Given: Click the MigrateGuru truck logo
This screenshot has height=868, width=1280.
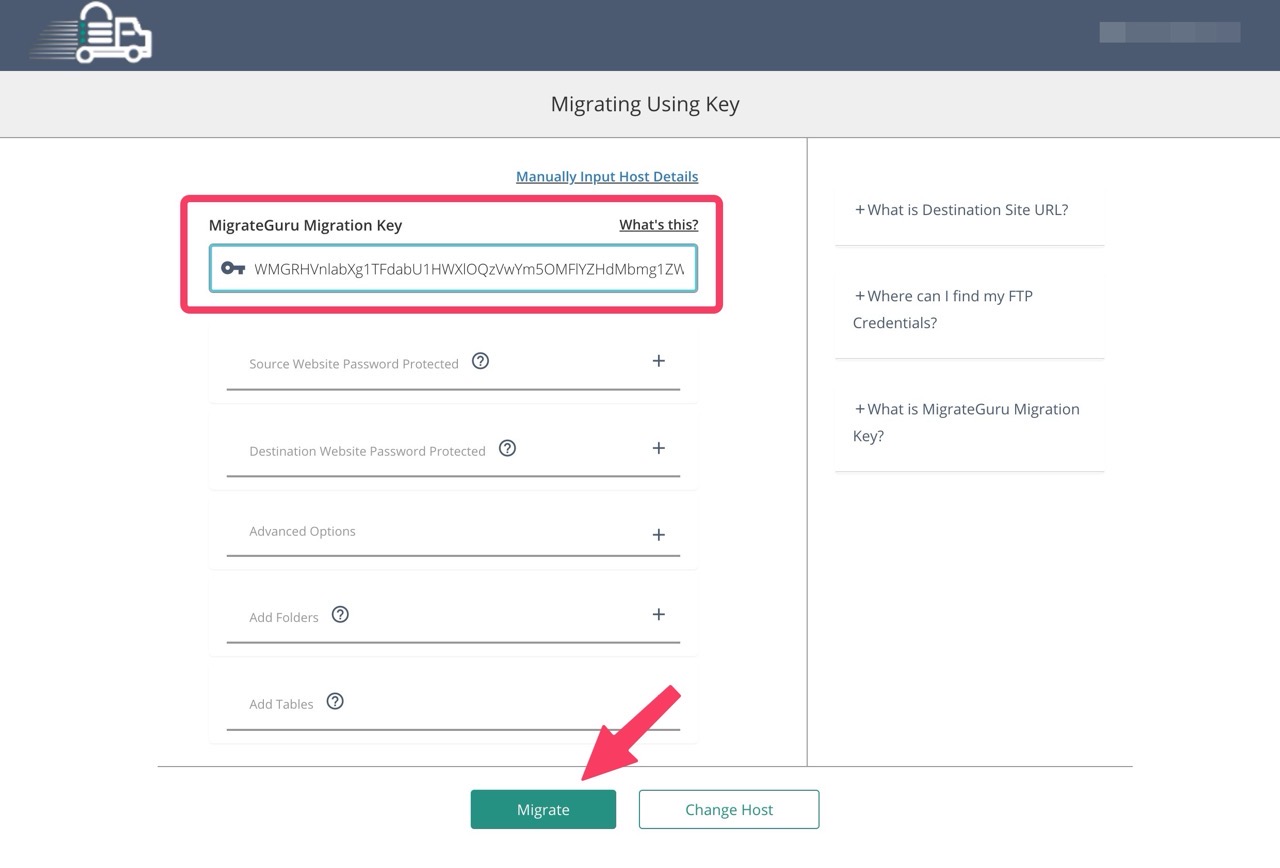Looking at the screenshot, I should 91,32.
